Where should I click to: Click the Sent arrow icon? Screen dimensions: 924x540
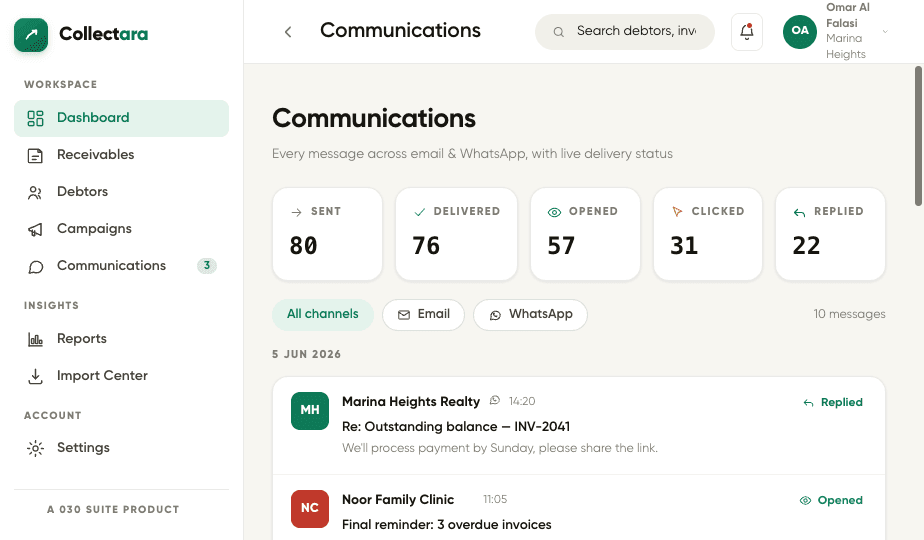[296, 212]
